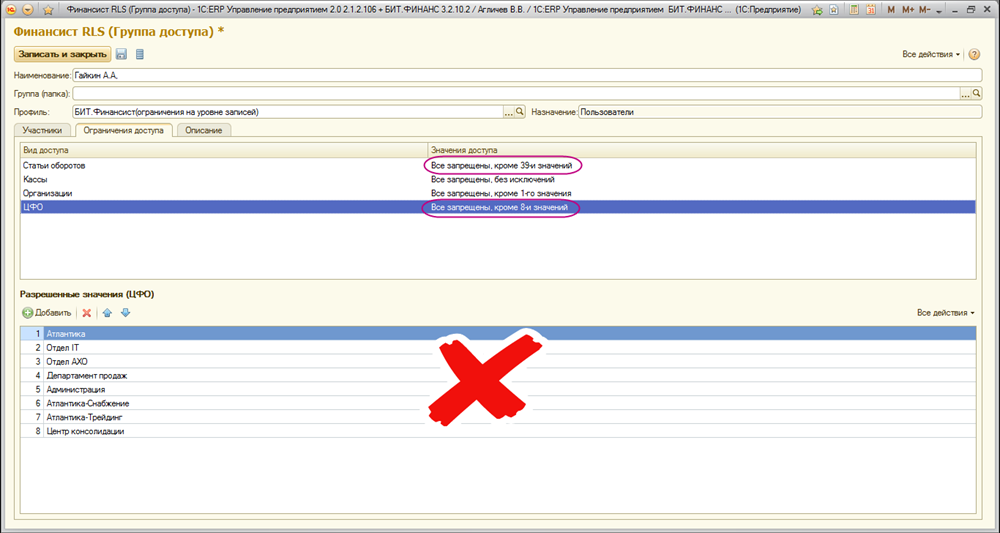This screenshot has width=1000, height=533.
Task: Switch to the Описание tab
Action: point(204,130)
